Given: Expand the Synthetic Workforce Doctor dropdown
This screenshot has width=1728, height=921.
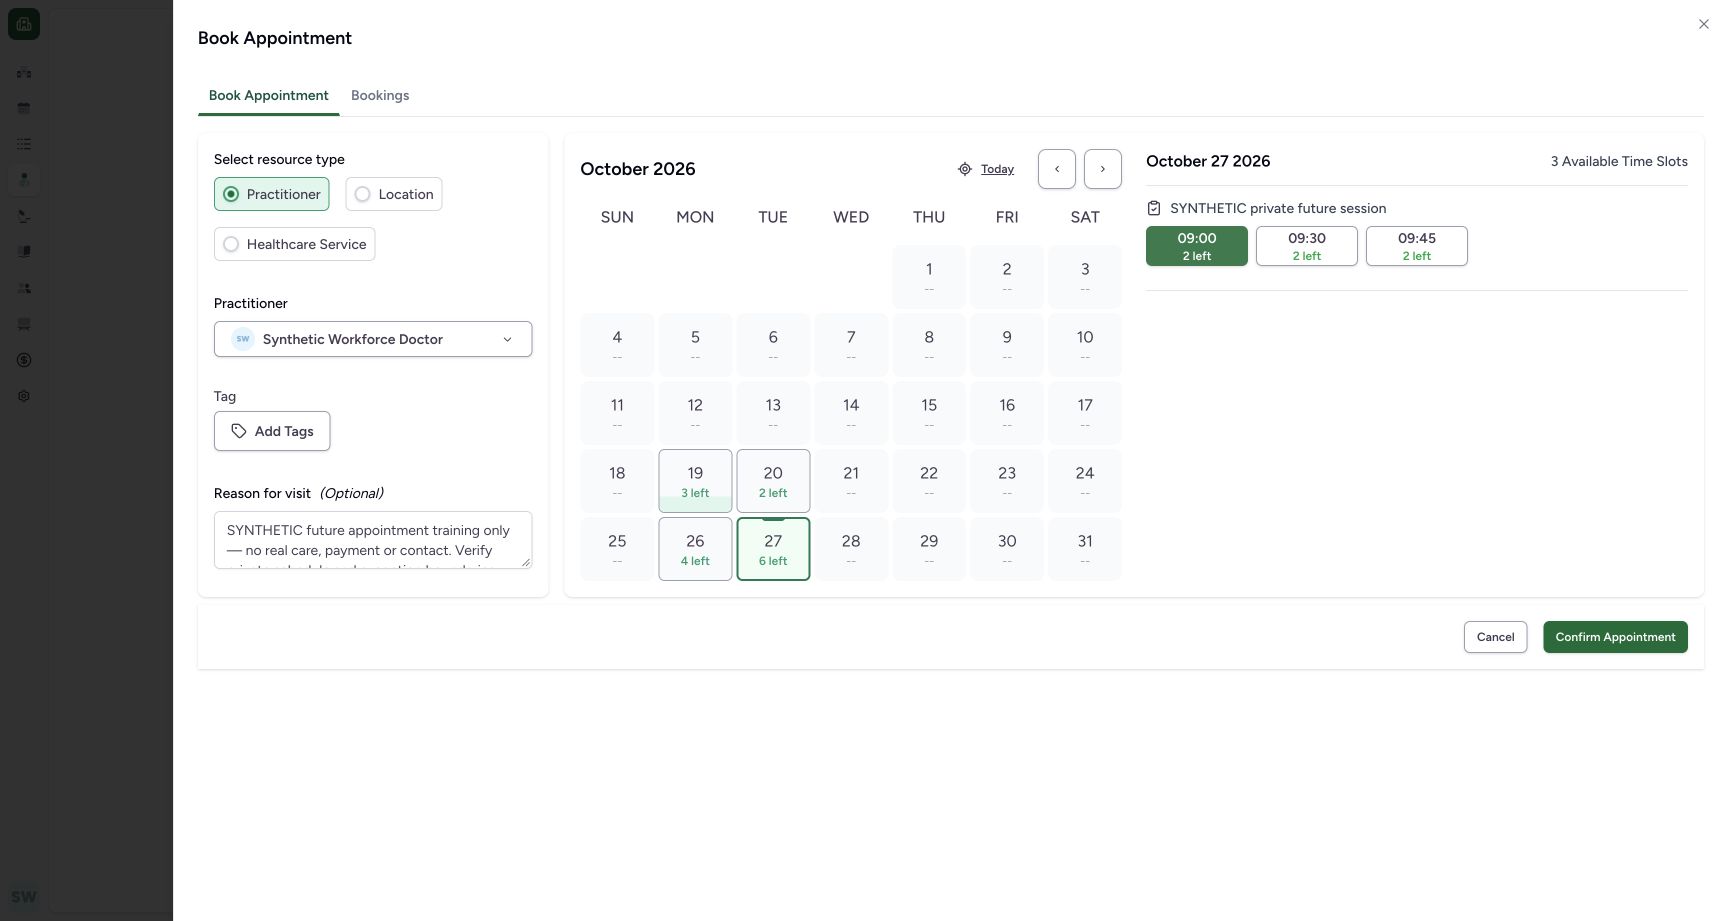Looking at the screenshot, I should tap(373, 339).
